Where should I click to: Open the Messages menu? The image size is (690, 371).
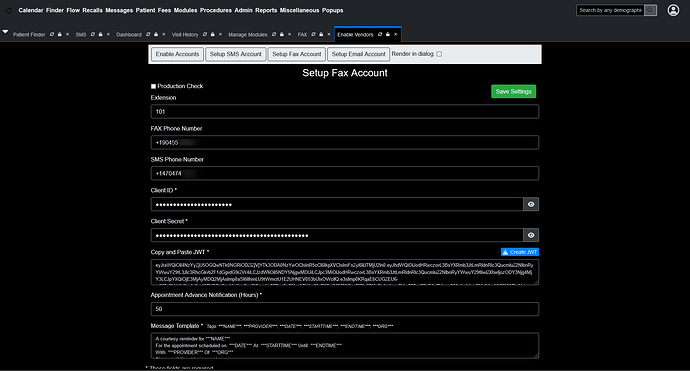[119, 10]
